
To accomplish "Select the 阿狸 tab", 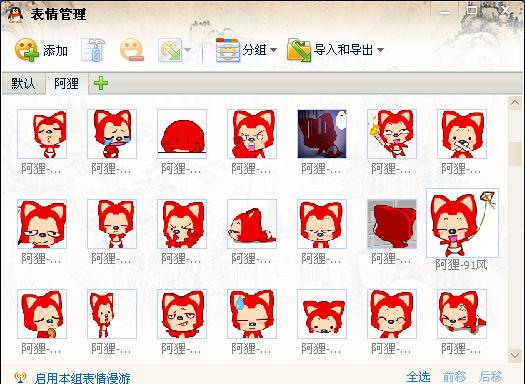I will (x=67, y=83).
